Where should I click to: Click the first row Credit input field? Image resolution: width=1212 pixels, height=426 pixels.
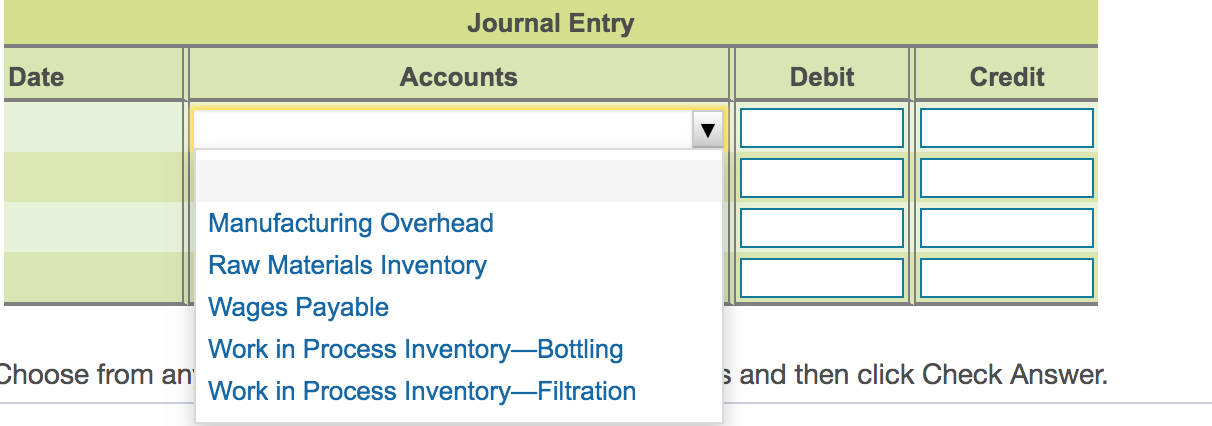pyautogui.click(x=1006, y=128)
